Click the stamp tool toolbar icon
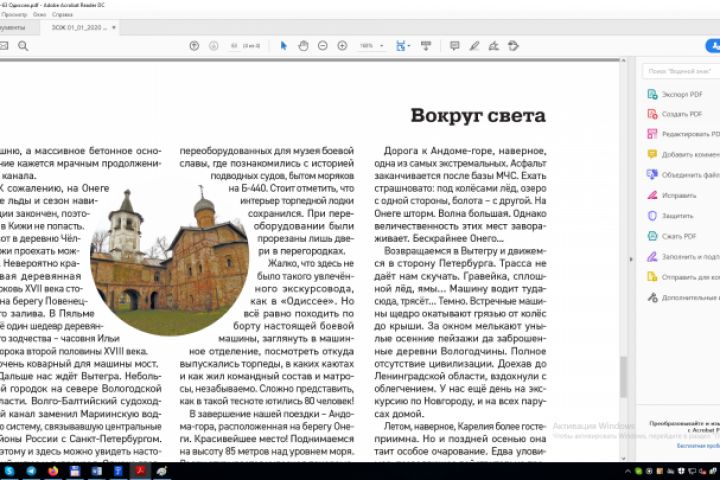Viewport: 720px width, 480px height. (513, 46)
